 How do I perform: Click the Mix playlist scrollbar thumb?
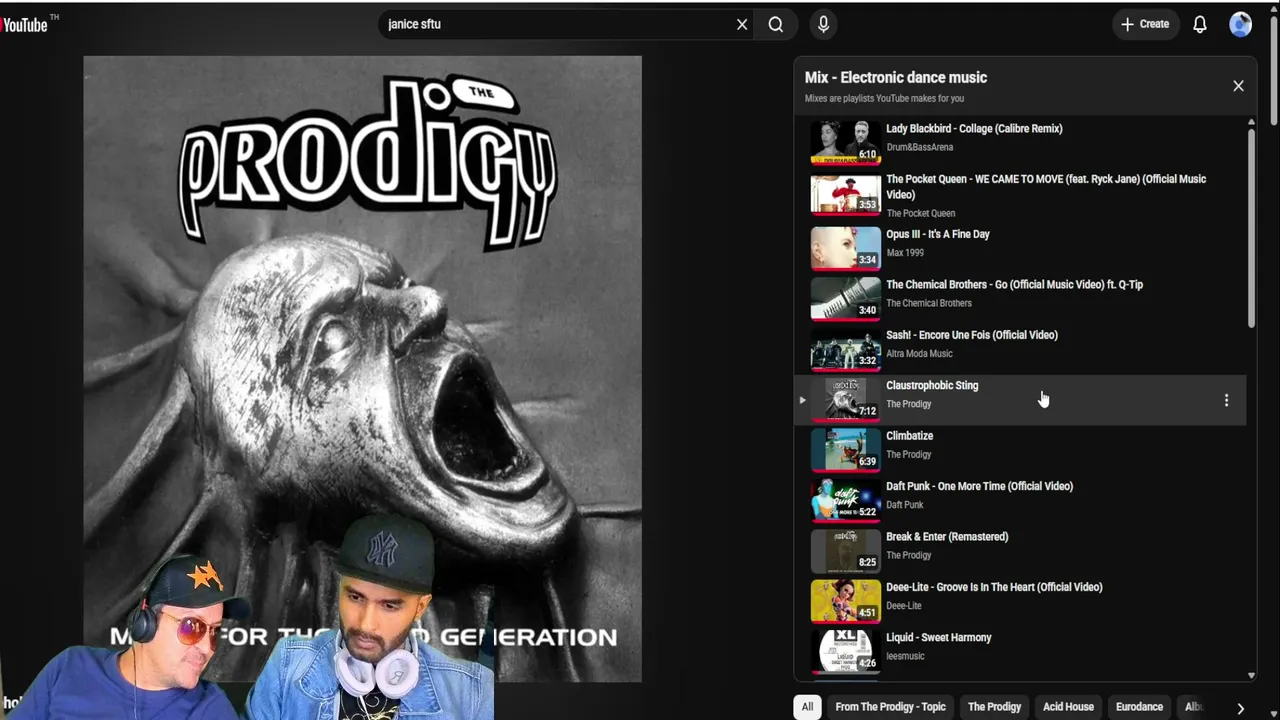[1251, 227]
